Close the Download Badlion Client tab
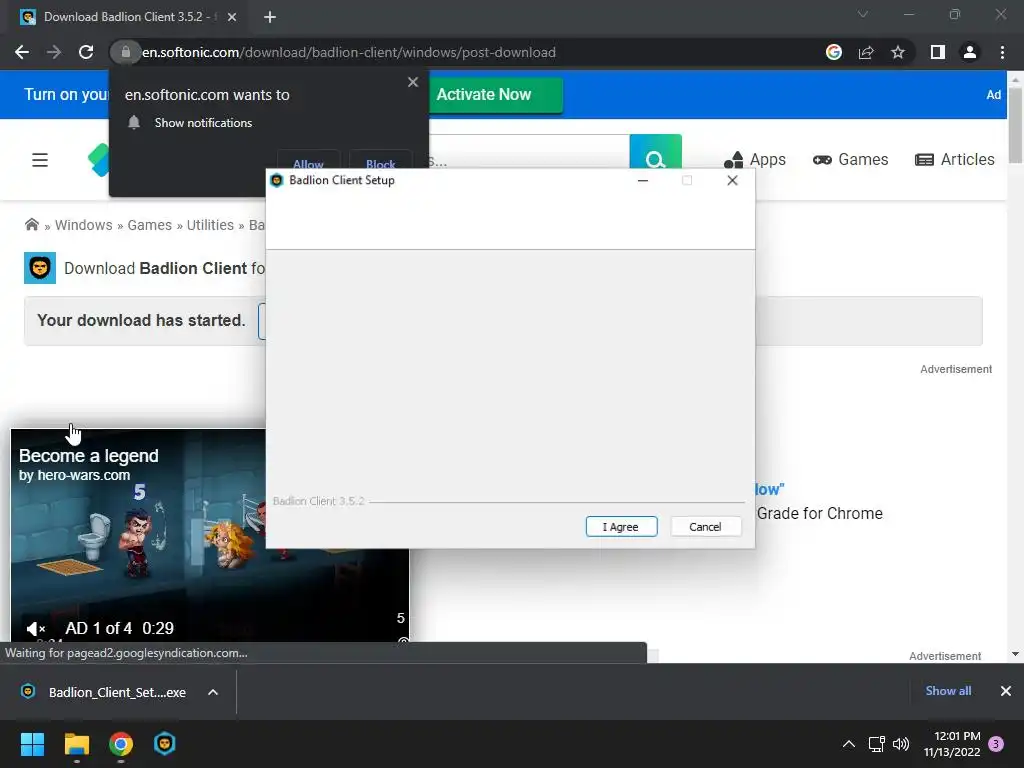The image size is (1024, 768). click(x=232, y=17)
